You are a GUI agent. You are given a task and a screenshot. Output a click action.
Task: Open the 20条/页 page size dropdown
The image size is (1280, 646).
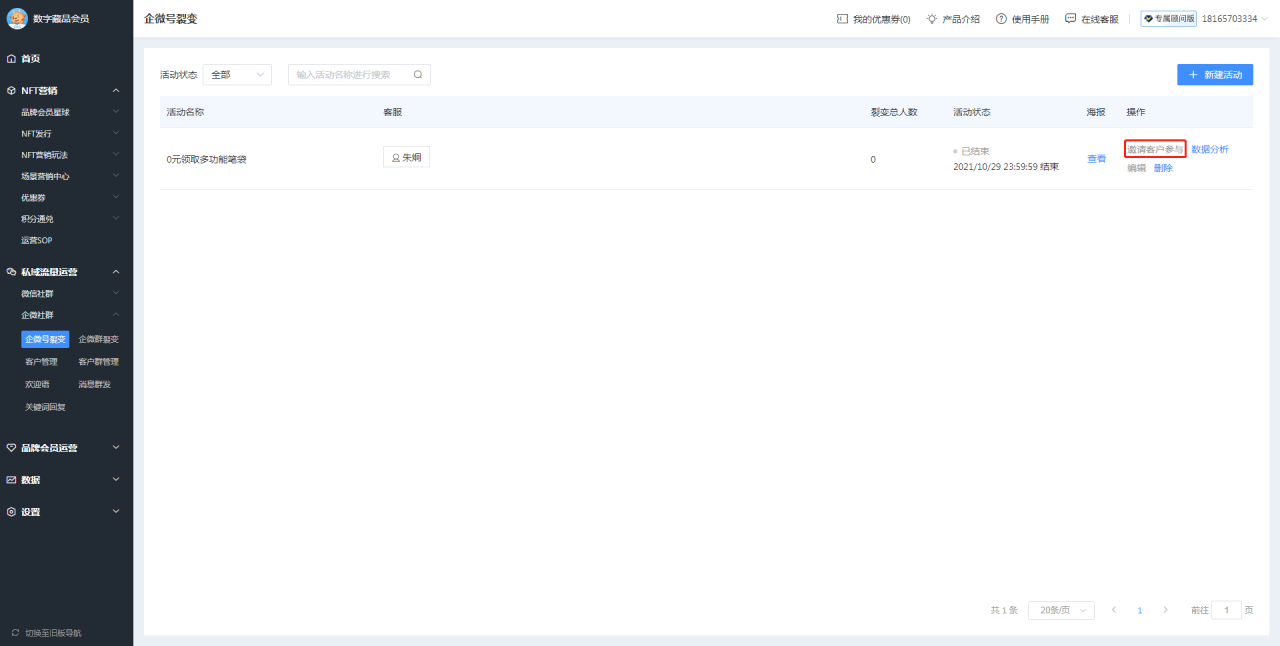tap(1060, 609)
